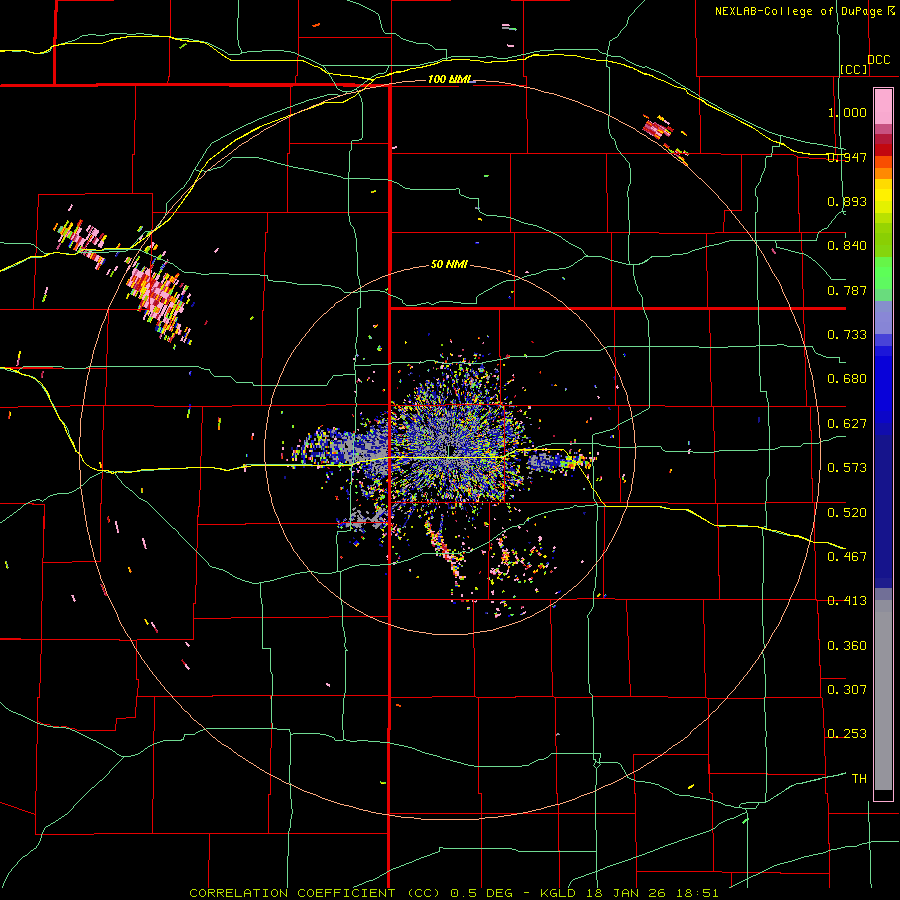Viewport: 900px width, 900px height.
Task: Click the TH threshold label
Action: pyautogui.click(x=859, y=779)
